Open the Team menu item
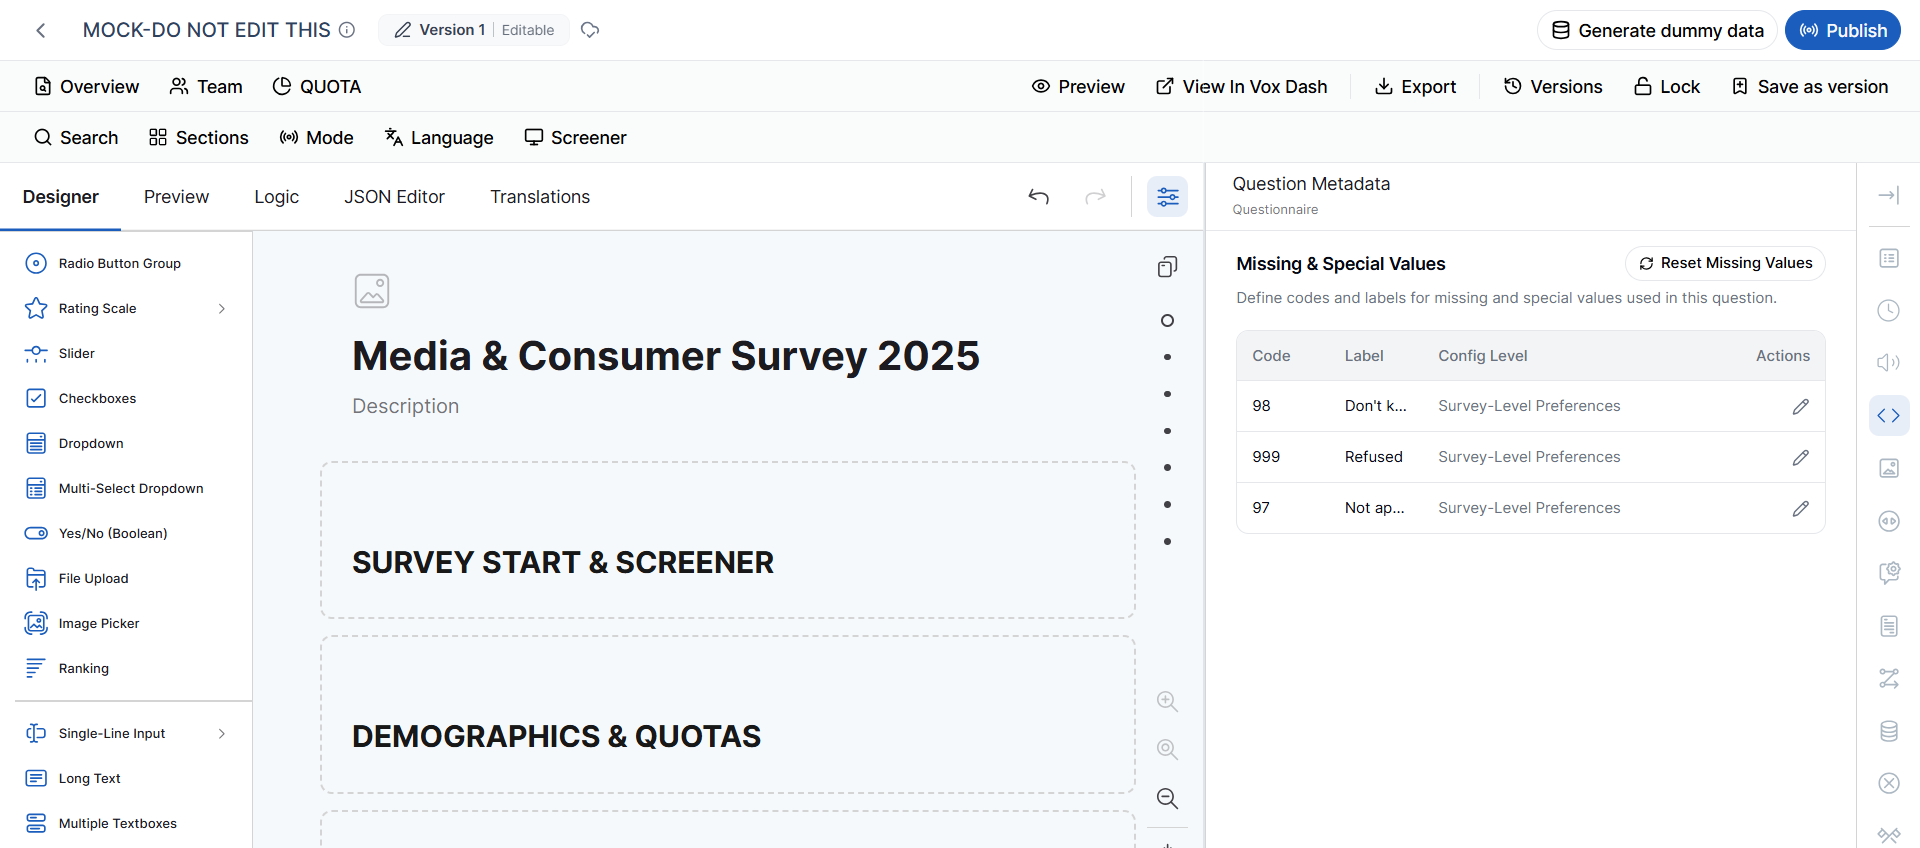This screenshot has width=1920, height=848. (206, 87)
